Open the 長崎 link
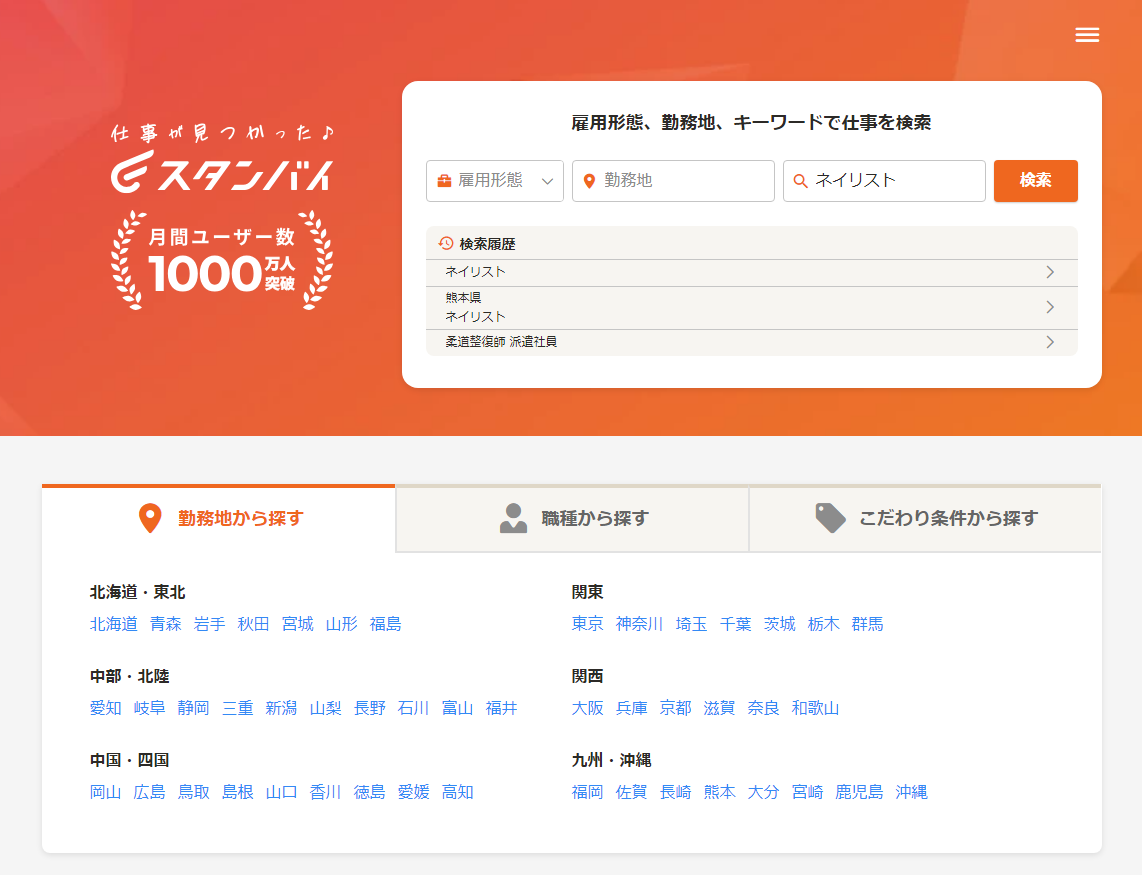This screenshot has width=1142, height=875. pos(675,792)
